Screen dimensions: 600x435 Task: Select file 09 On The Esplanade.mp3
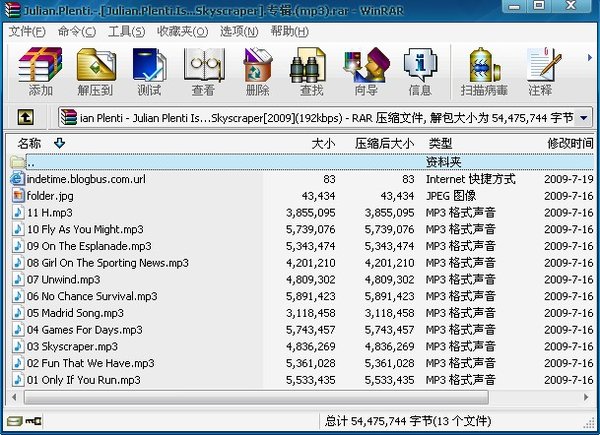coord(89,246)
